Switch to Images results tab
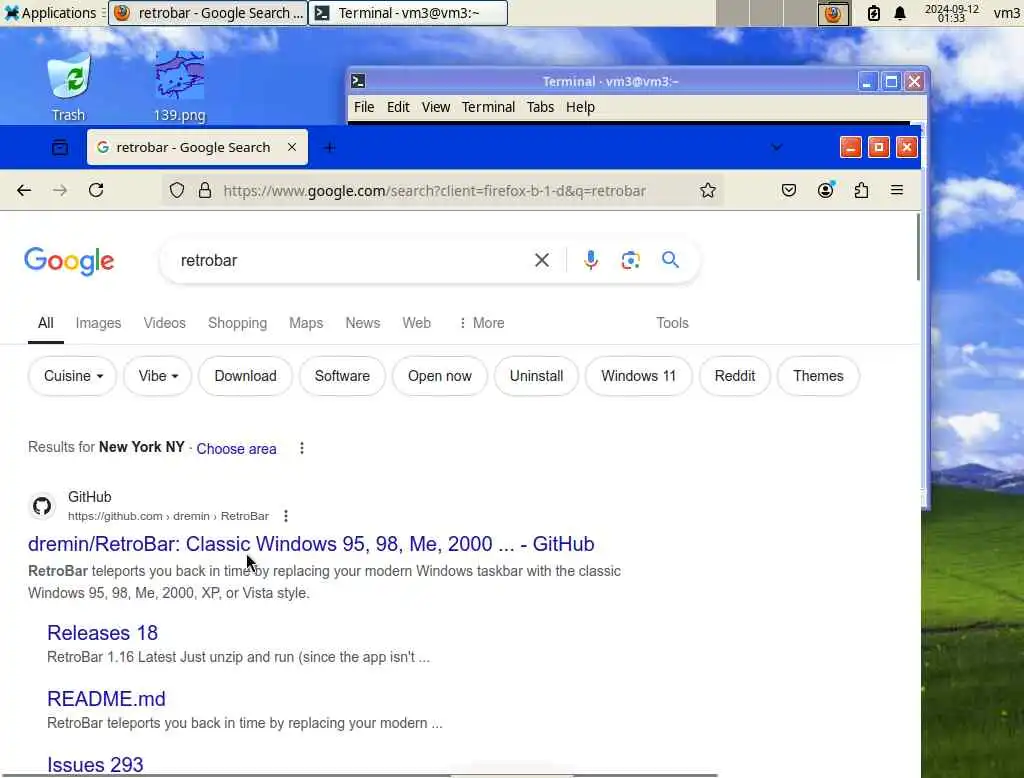 [x=98, y=323]
